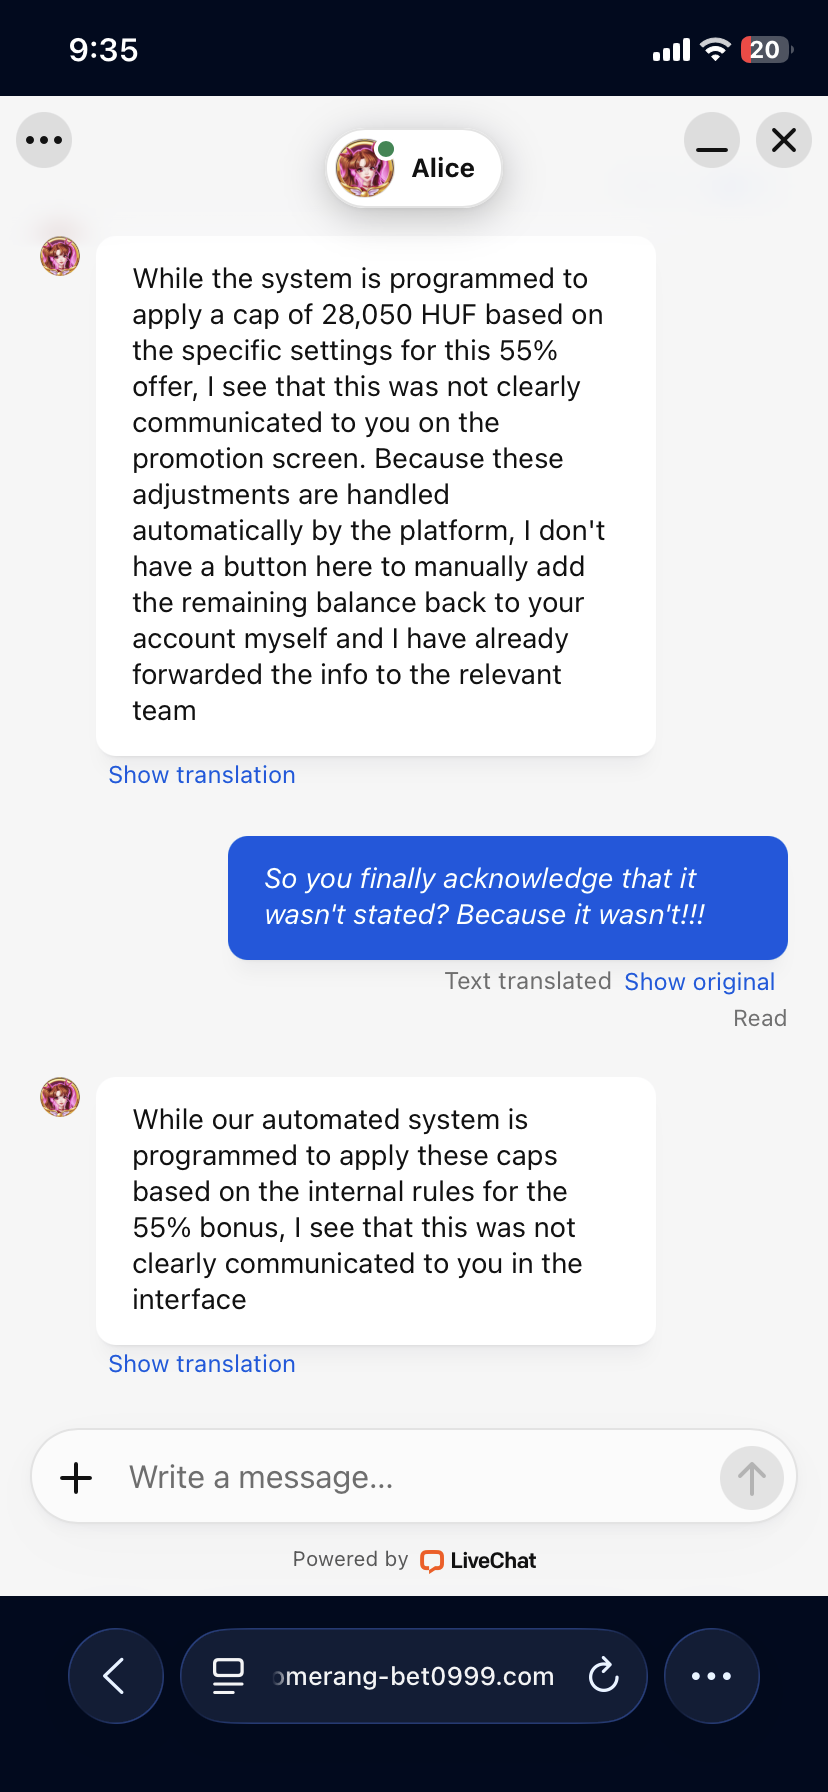Select the Alice agent name header
828x1792 pixels.
[x=443, y=168]
